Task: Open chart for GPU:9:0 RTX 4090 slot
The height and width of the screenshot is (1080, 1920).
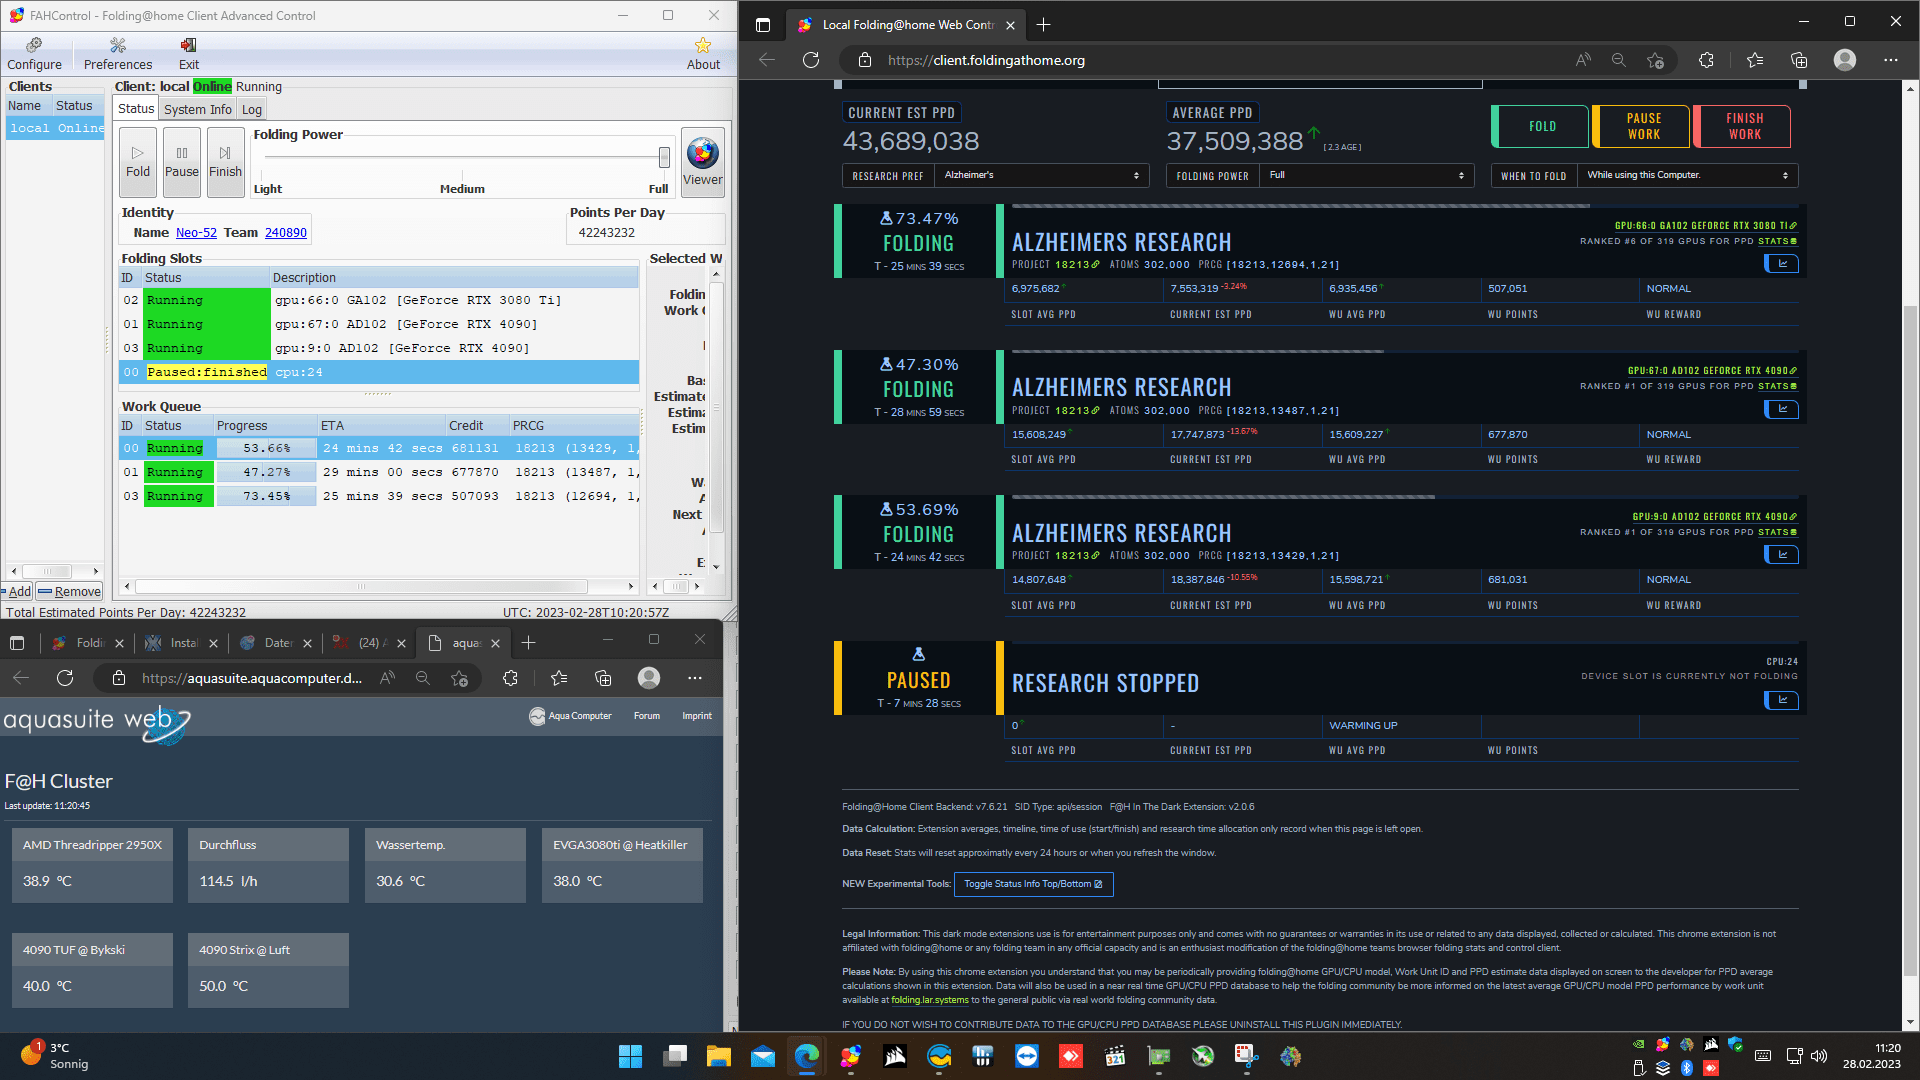Action: coord(1781,554)
